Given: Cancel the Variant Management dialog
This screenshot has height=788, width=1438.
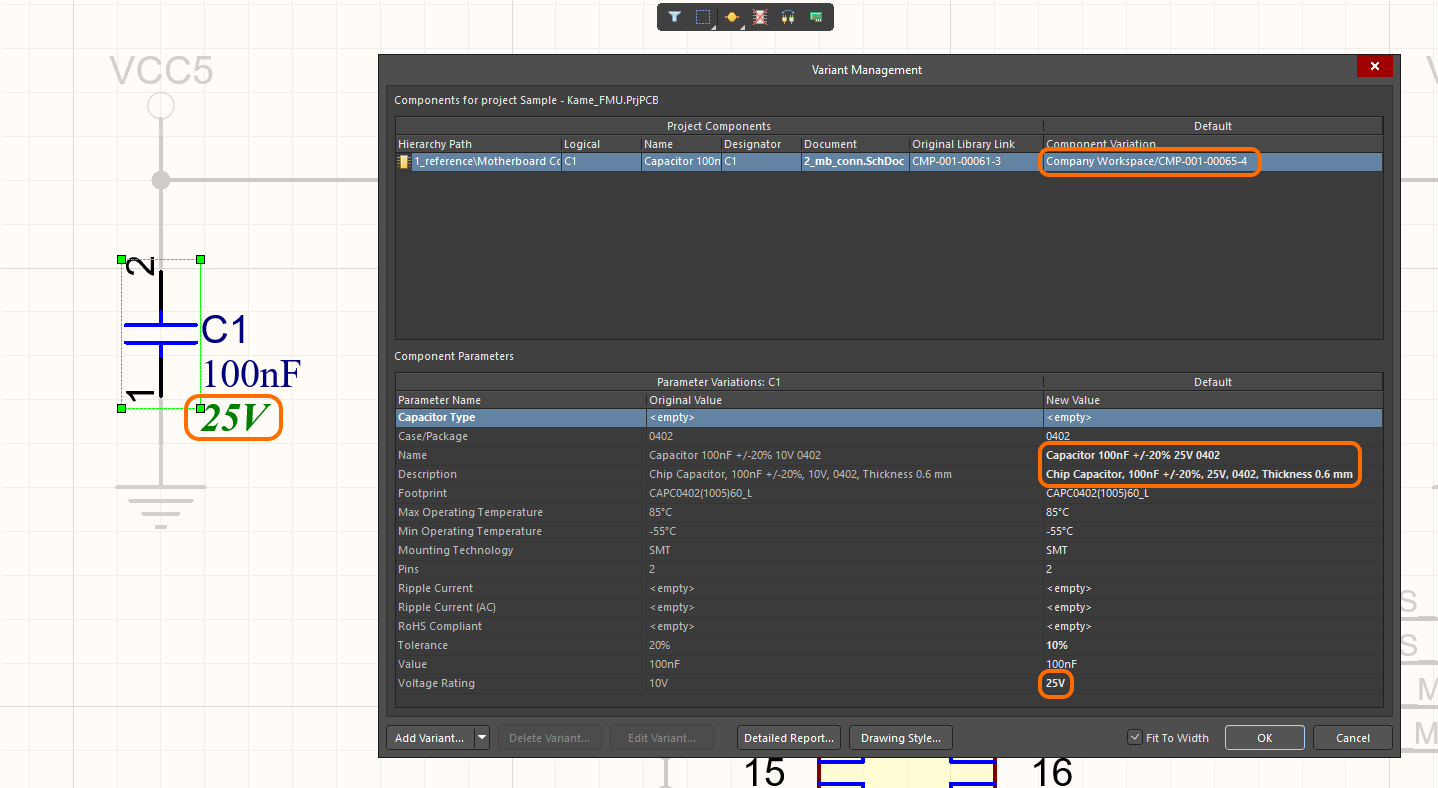Looking at the screenshot, I should (x=1352, y=738).
